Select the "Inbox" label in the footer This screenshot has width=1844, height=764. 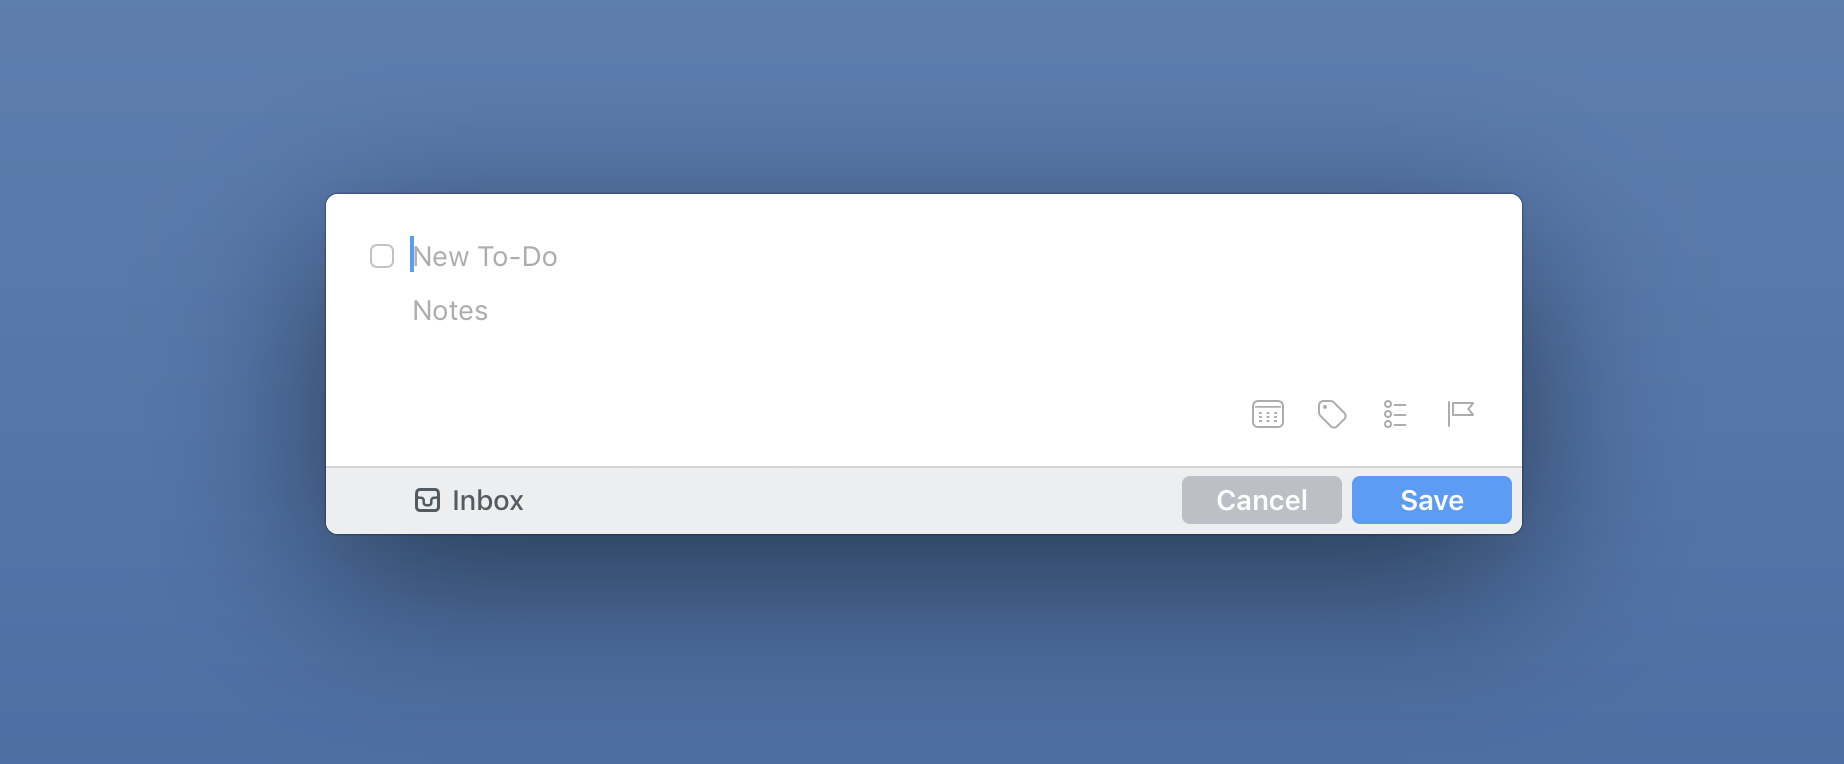(488, 500)
